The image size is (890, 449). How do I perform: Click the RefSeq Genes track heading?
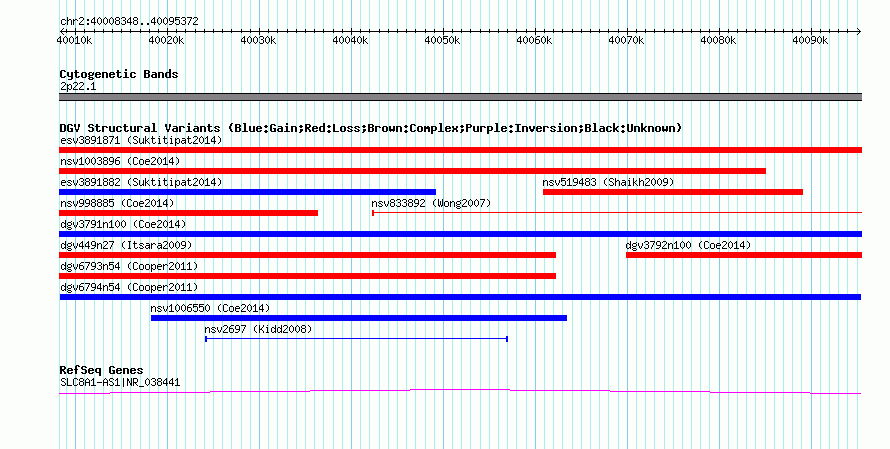101,370
